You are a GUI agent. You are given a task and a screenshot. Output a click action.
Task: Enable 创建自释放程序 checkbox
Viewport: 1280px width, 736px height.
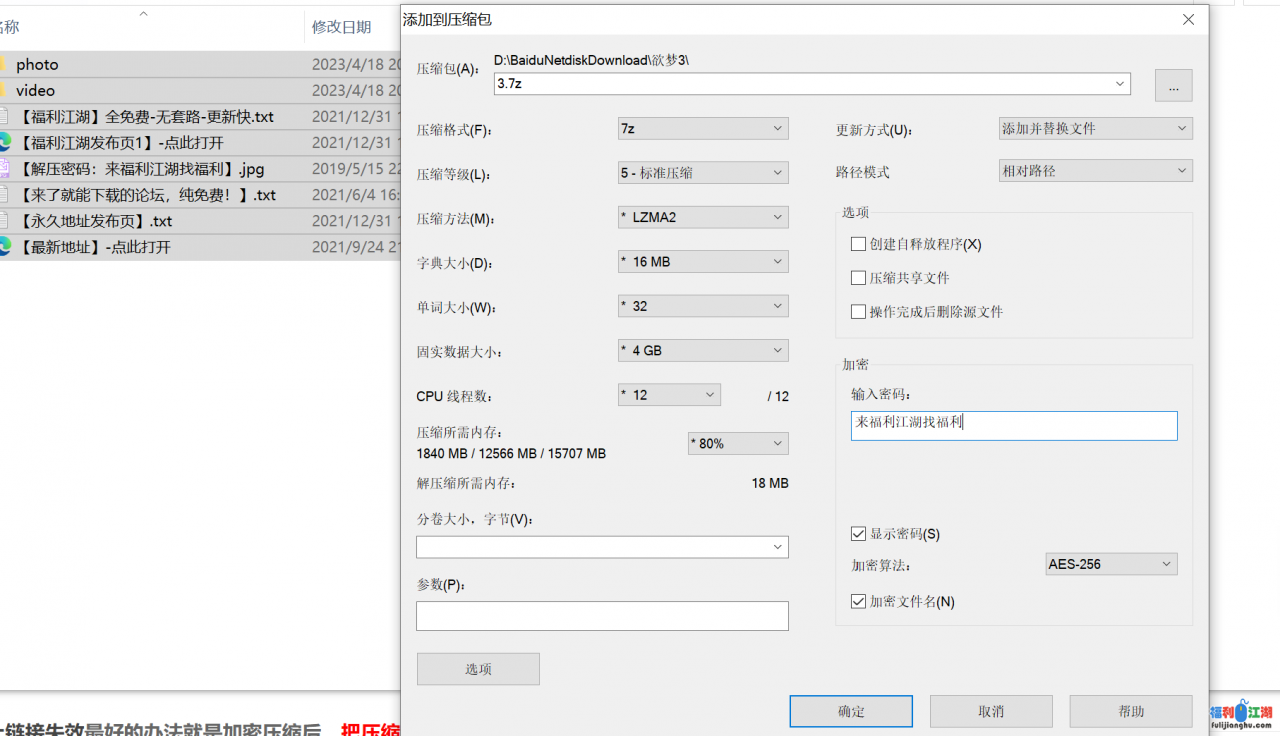click(858, 244)
